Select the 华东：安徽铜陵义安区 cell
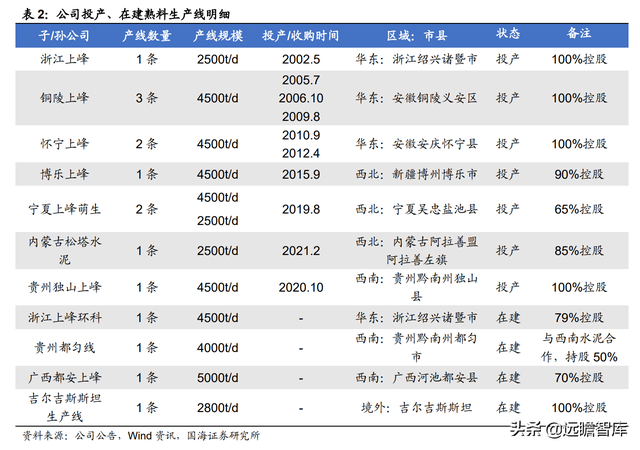This screenshot has width=640, height=450. tap(416, 98)
